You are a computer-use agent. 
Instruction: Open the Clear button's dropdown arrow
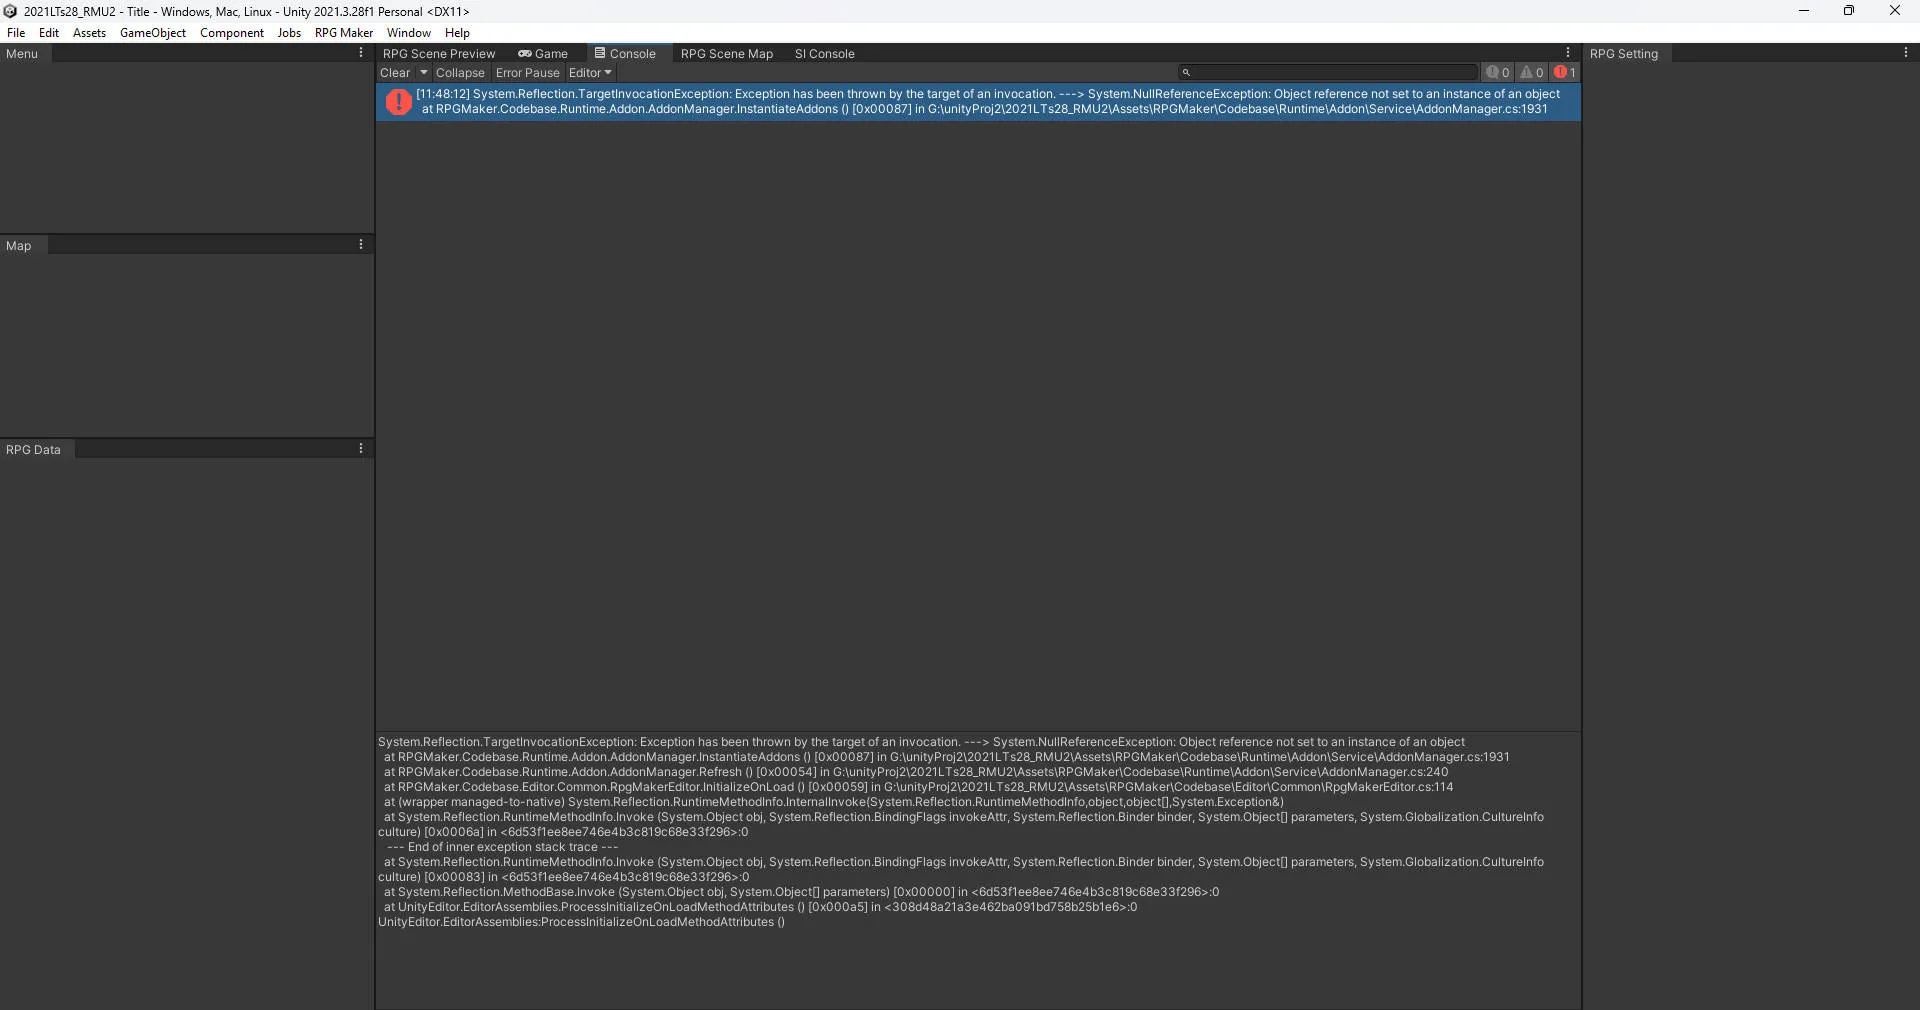pos(424,73)
